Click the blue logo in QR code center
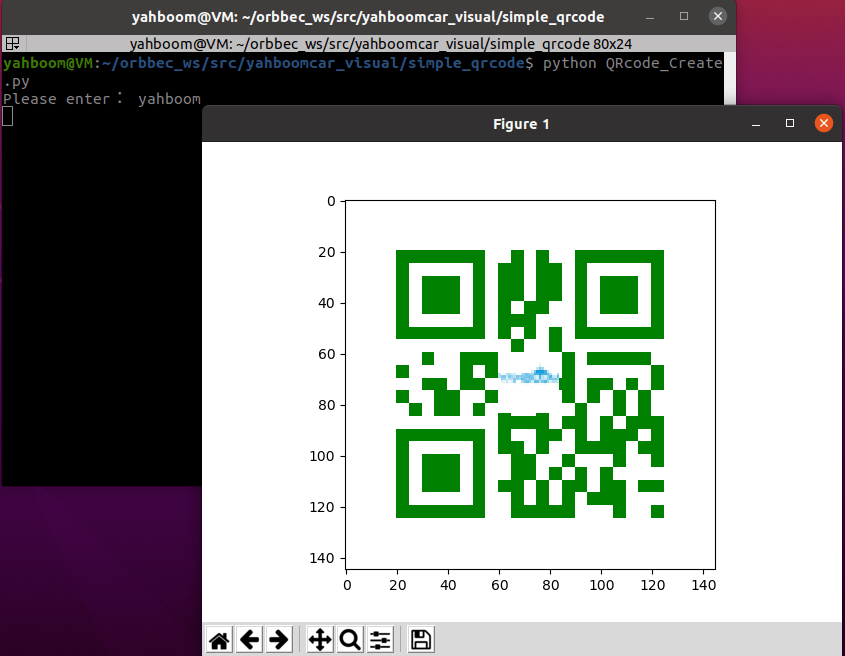 [529, 375]
